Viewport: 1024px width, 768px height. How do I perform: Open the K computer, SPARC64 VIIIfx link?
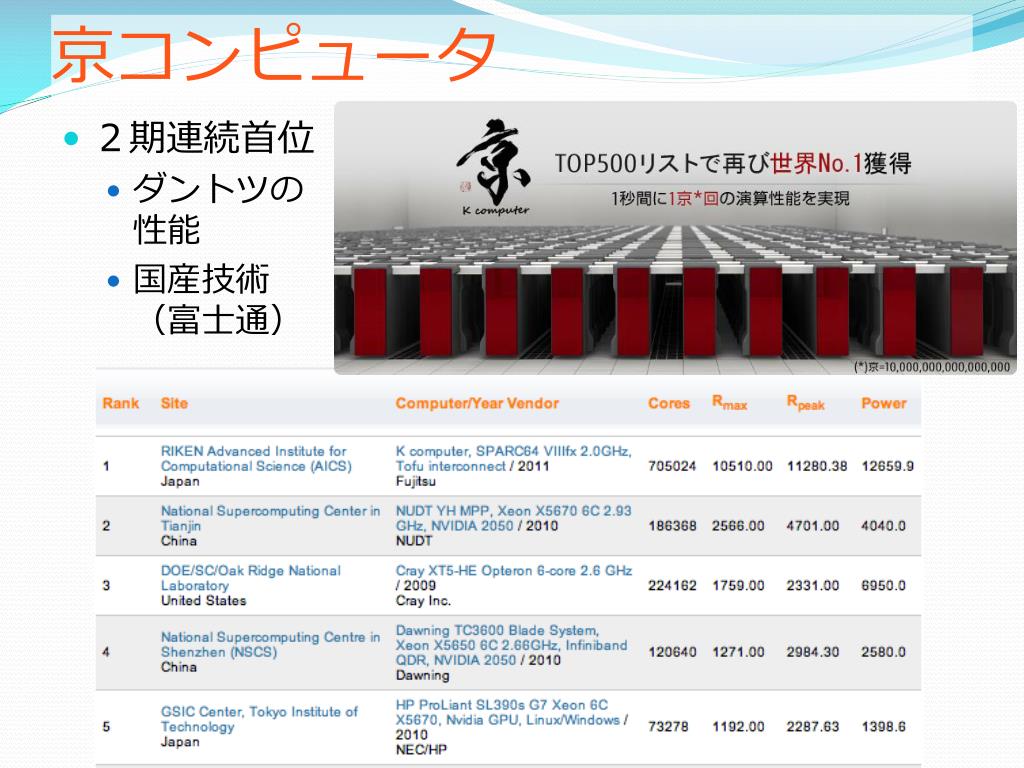pos(513,458)
